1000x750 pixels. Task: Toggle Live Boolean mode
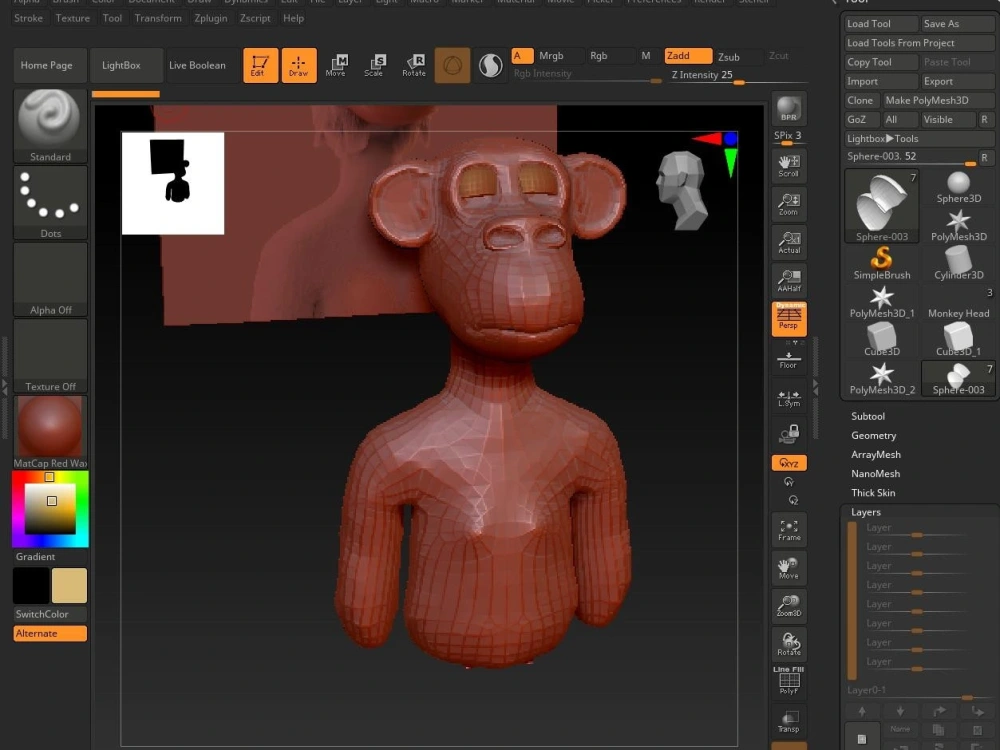(x=203, y=65)
